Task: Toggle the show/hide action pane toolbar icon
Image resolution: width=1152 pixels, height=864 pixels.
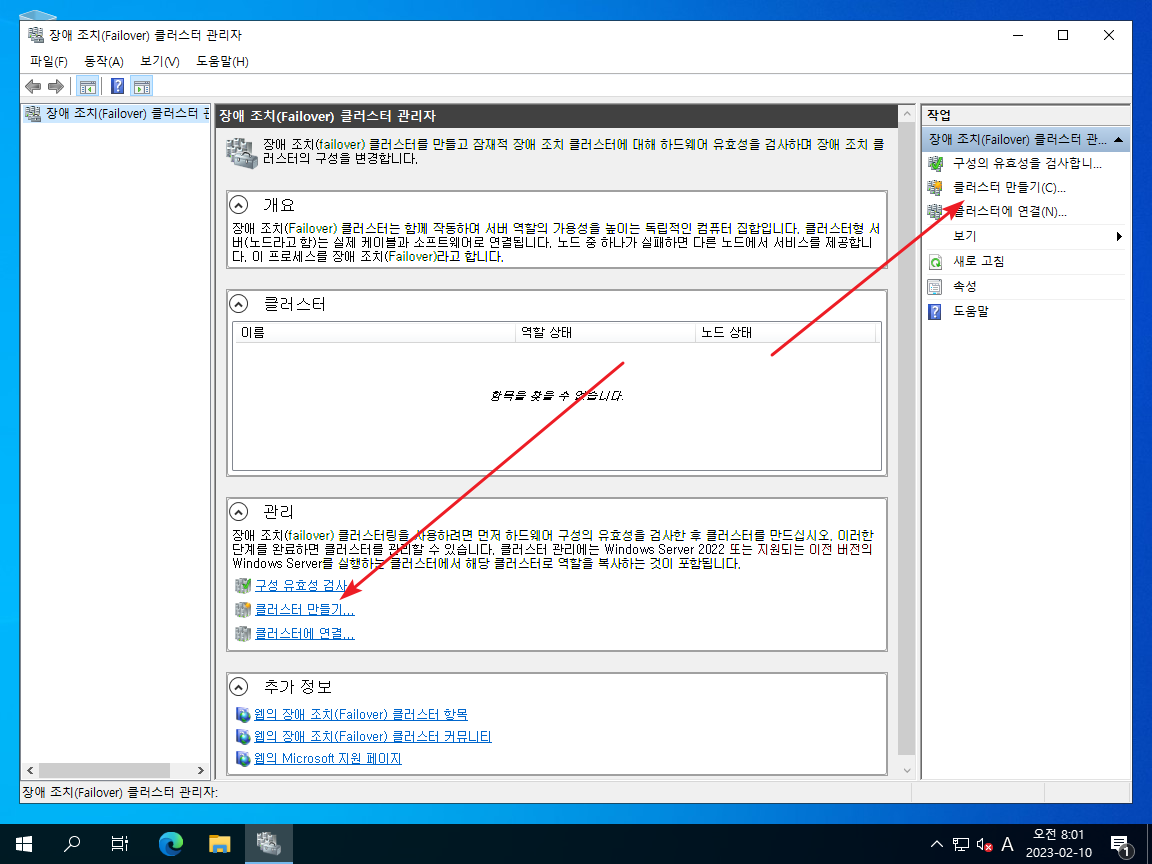Action: tap(142, 87)
